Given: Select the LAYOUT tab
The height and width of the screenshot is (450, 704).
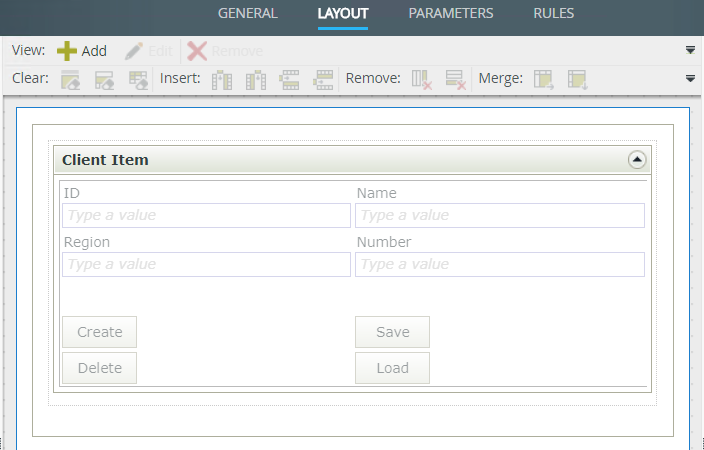Looking at the screenshot, I should pos(343,13).
